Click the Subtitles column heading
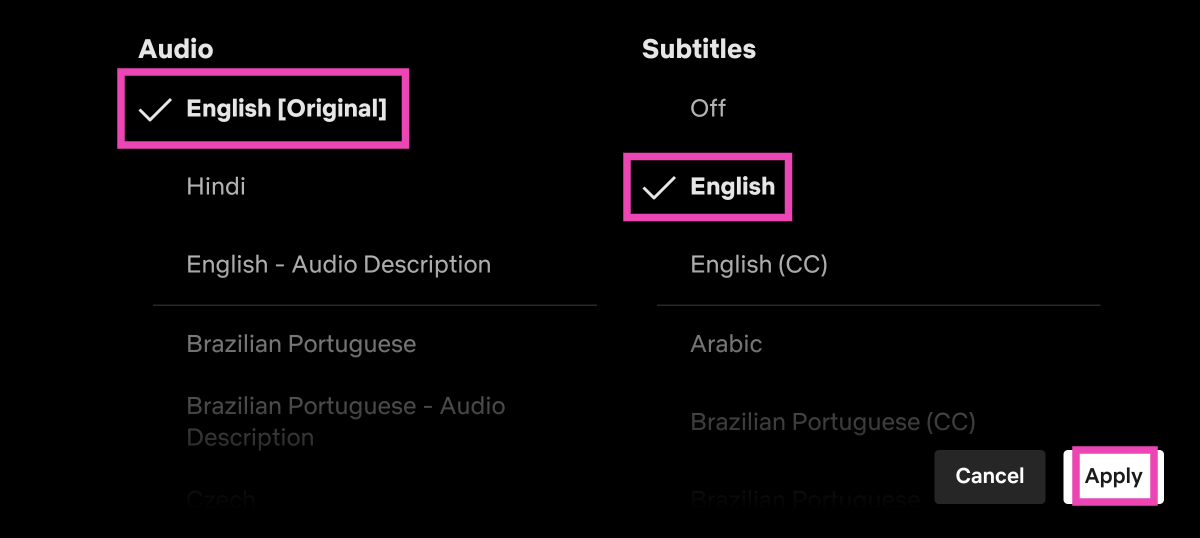Screen dimensions: 1200x538 pyautogui.click(x=699, y=48)
